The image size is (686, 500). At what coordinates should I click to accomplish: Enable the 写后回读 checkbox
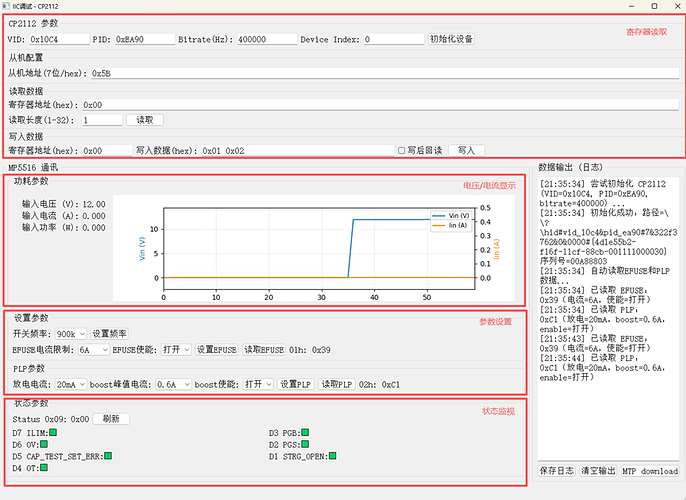pyautogui.click(x=402, y=151)
